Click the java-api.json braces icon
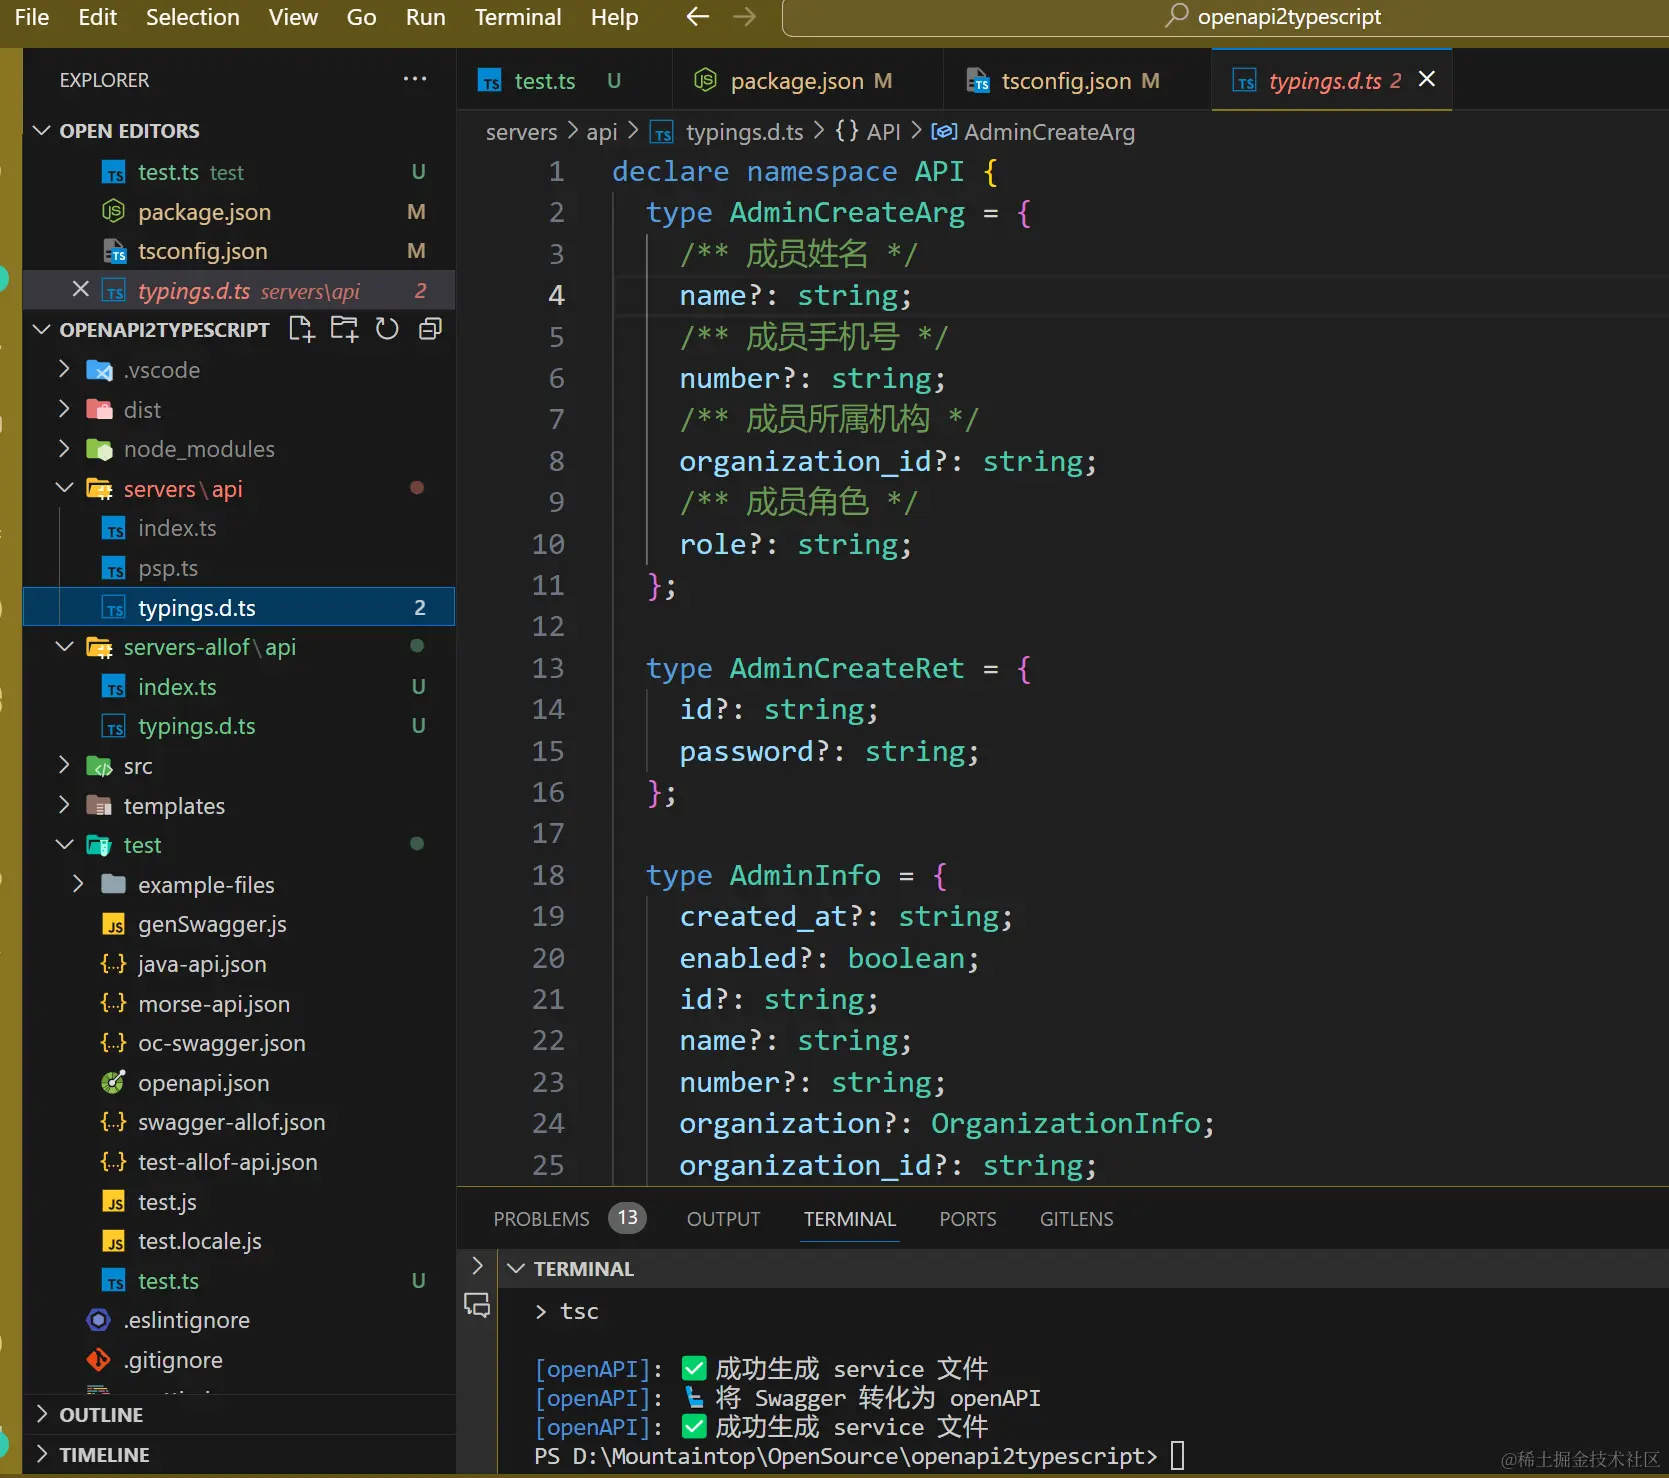 tap(113, 964)
